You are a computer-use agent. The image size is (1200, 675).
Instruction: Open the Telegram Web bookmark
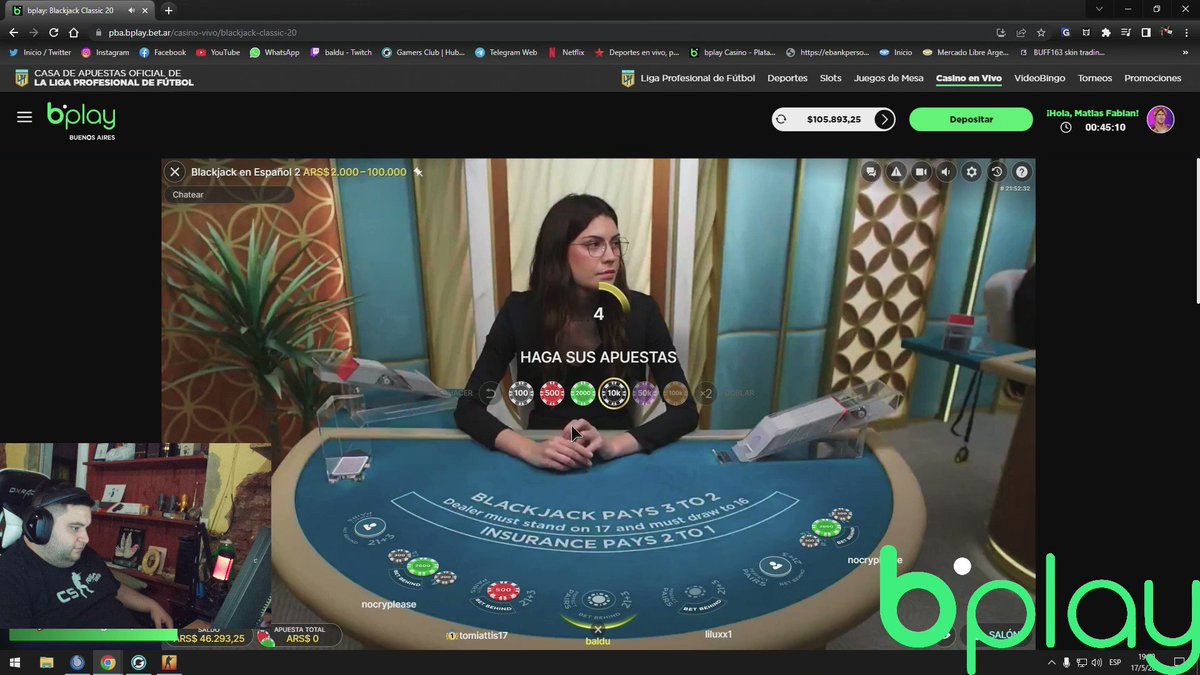506,52
